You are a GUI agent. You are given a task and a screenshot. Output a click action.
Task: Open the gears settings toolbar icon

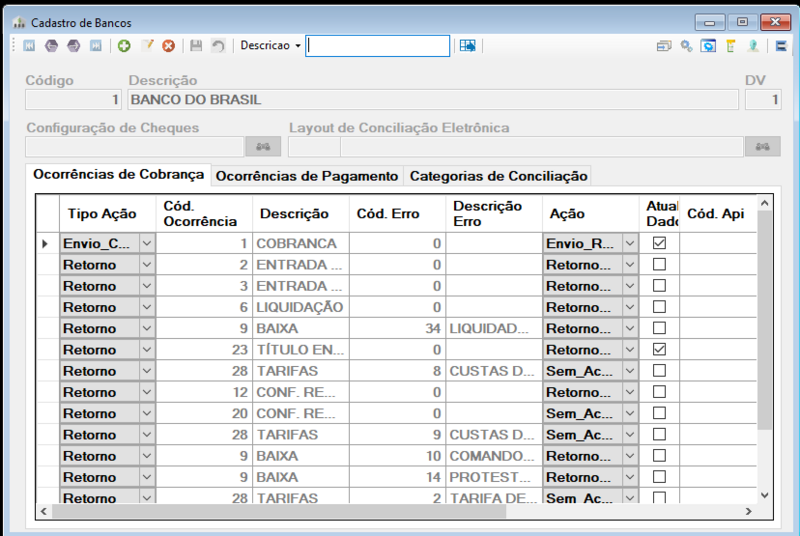pos(686,46)
